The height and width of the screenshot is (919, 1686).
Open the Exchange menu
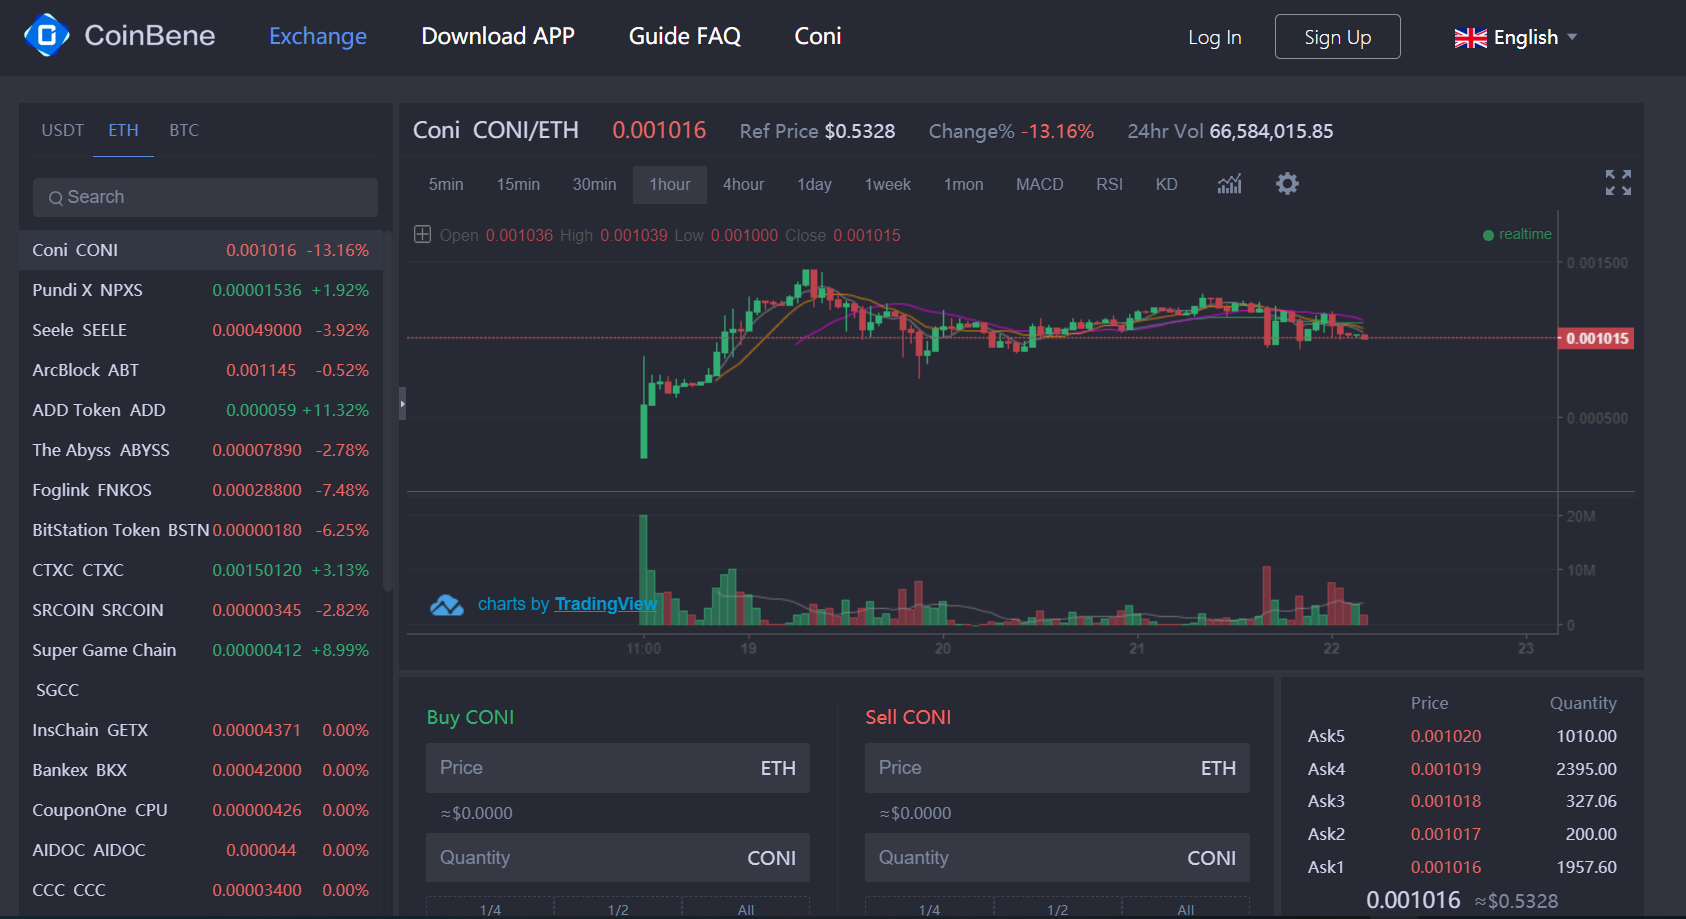[x=318, y=37]
